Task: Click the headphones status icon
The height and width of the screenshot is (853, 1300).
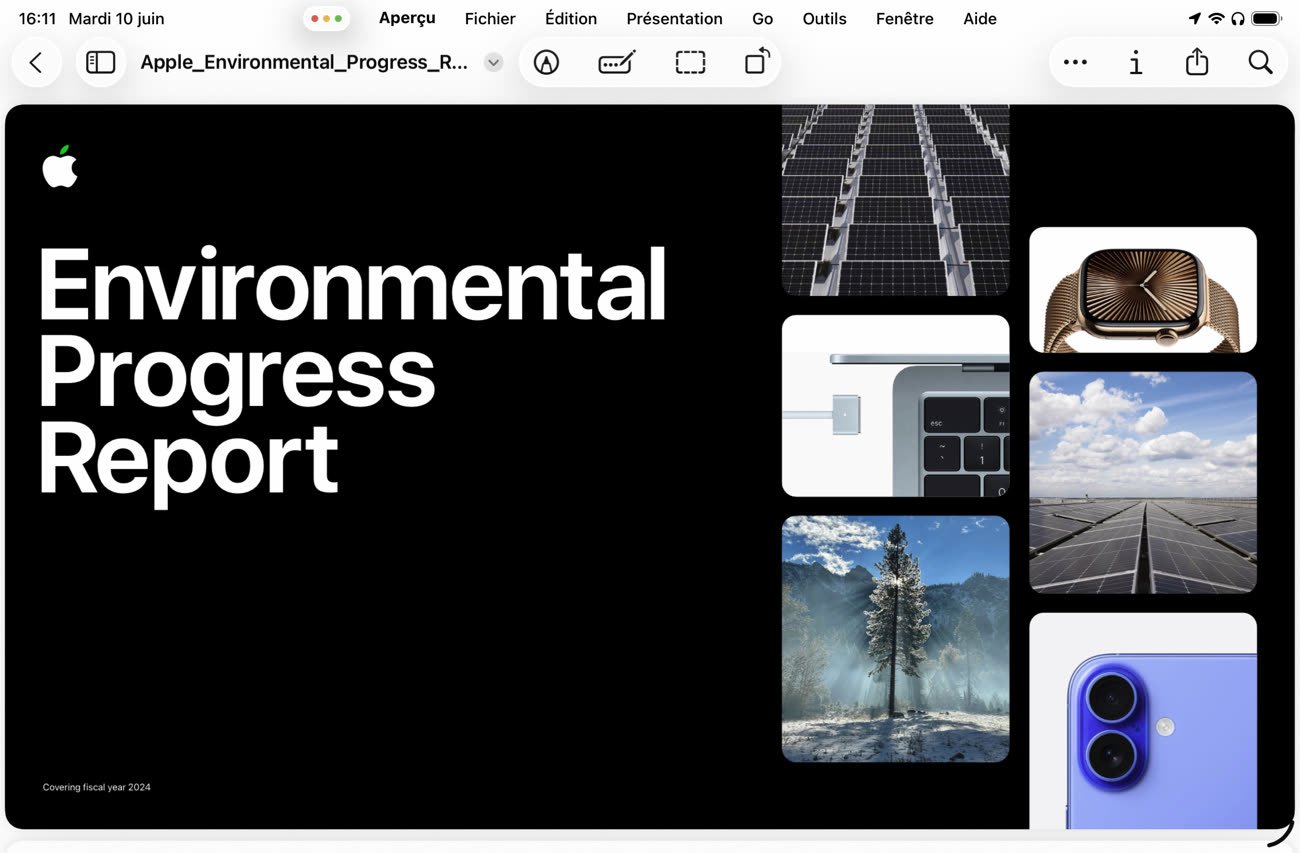Action: pos(1237,19)
